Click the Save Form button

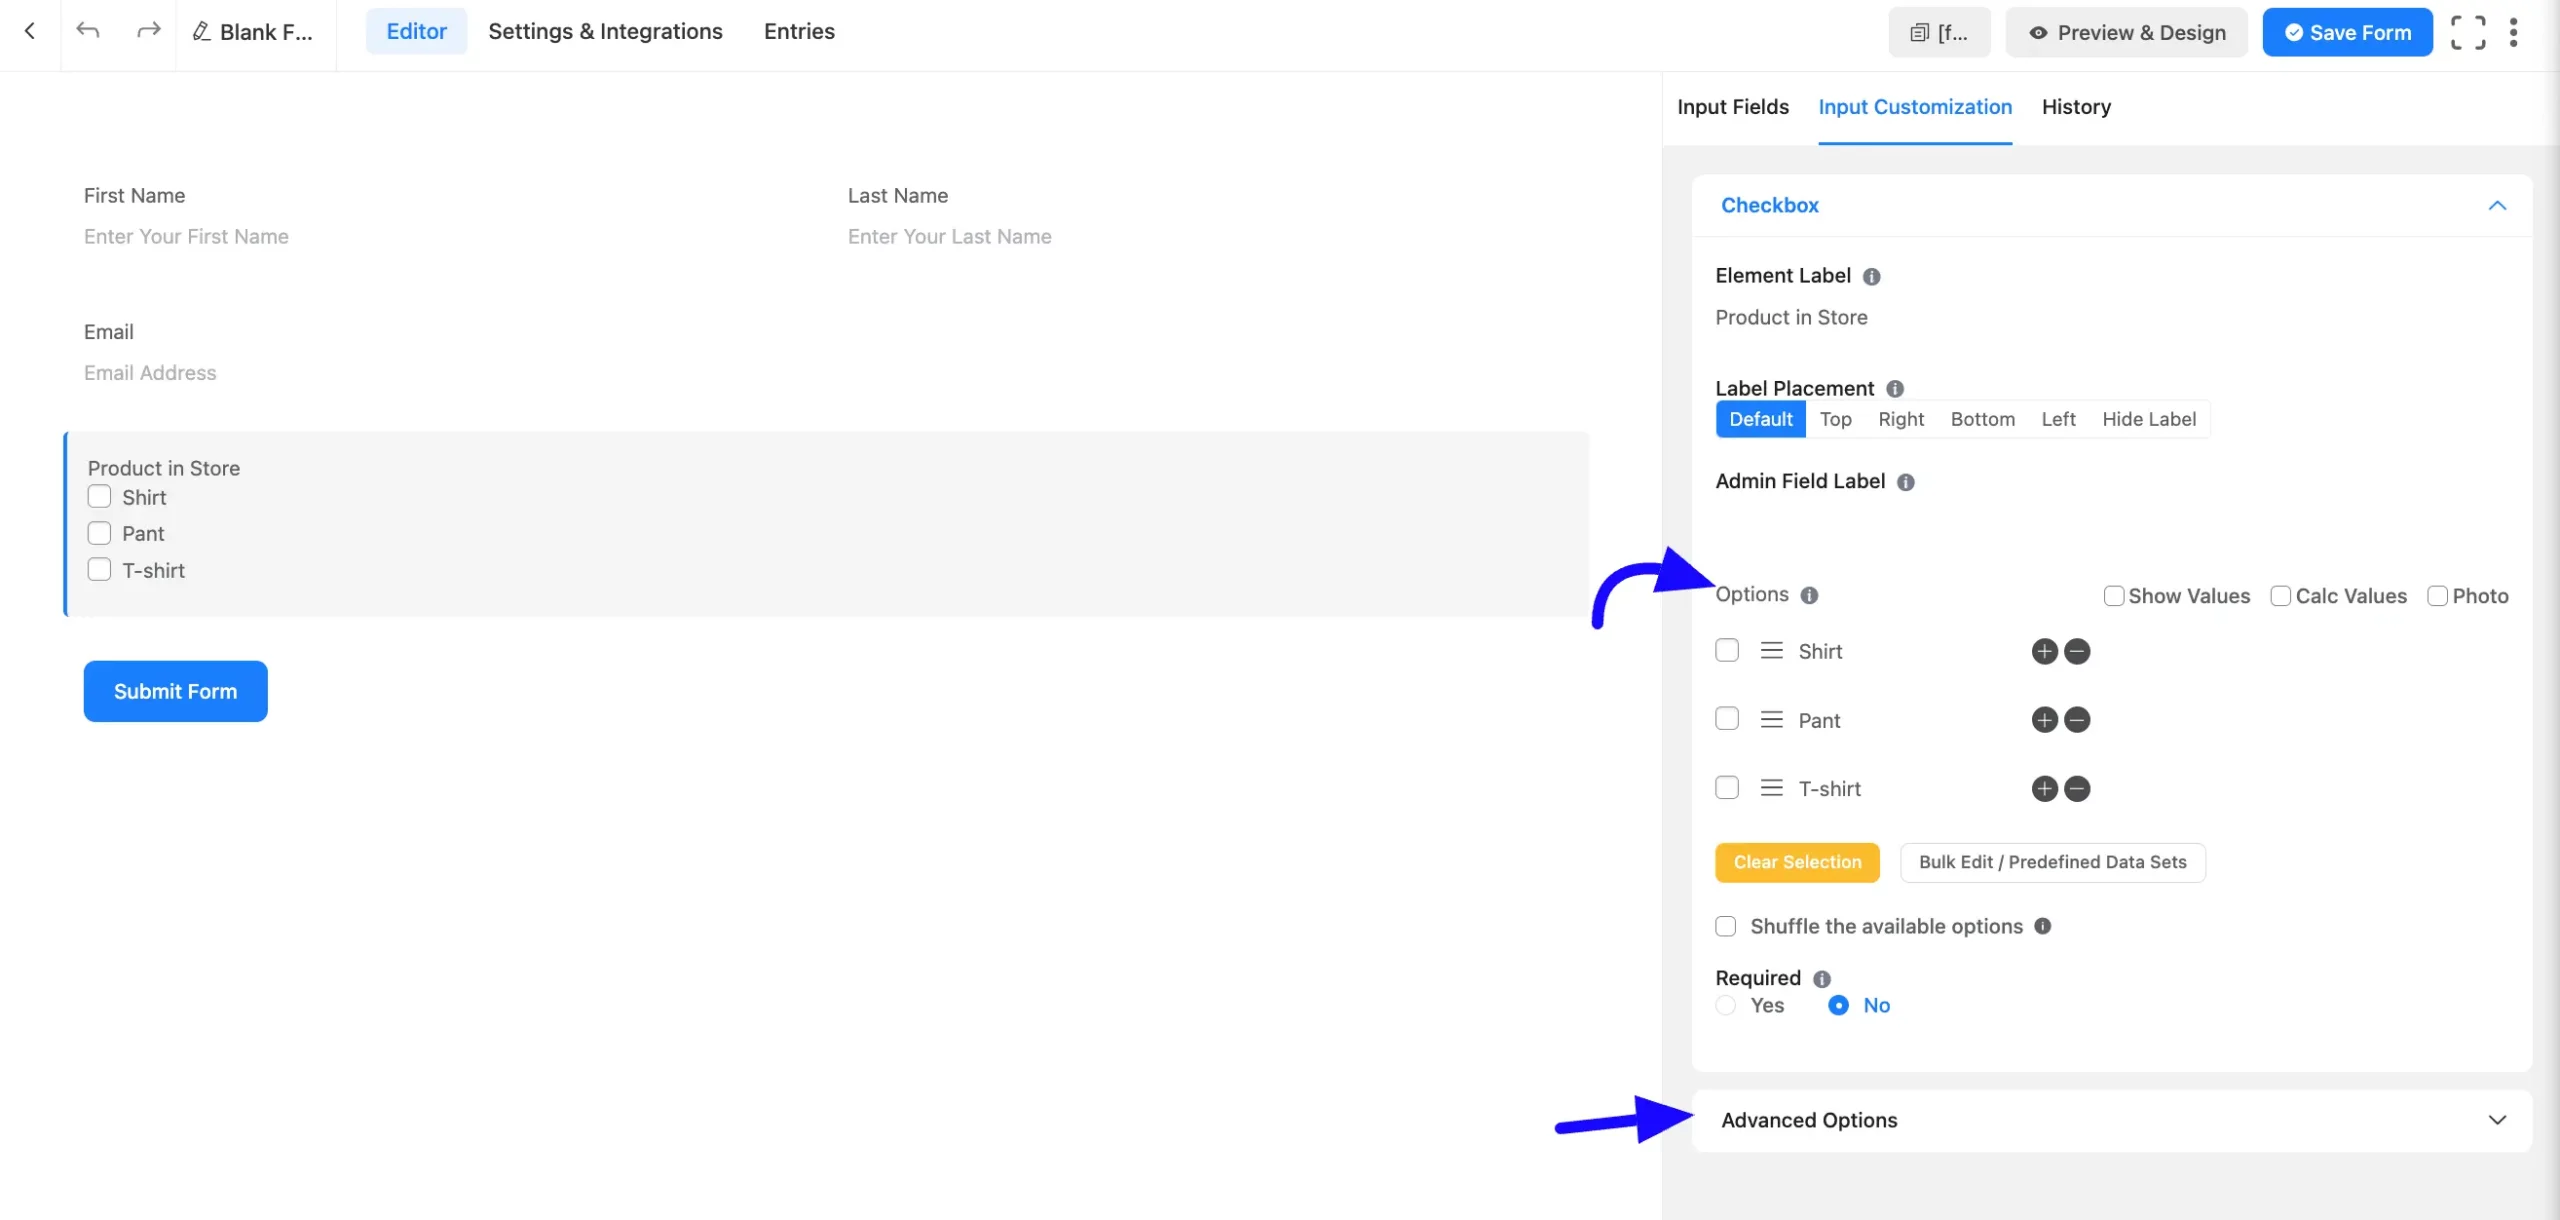click(2346, 33)
